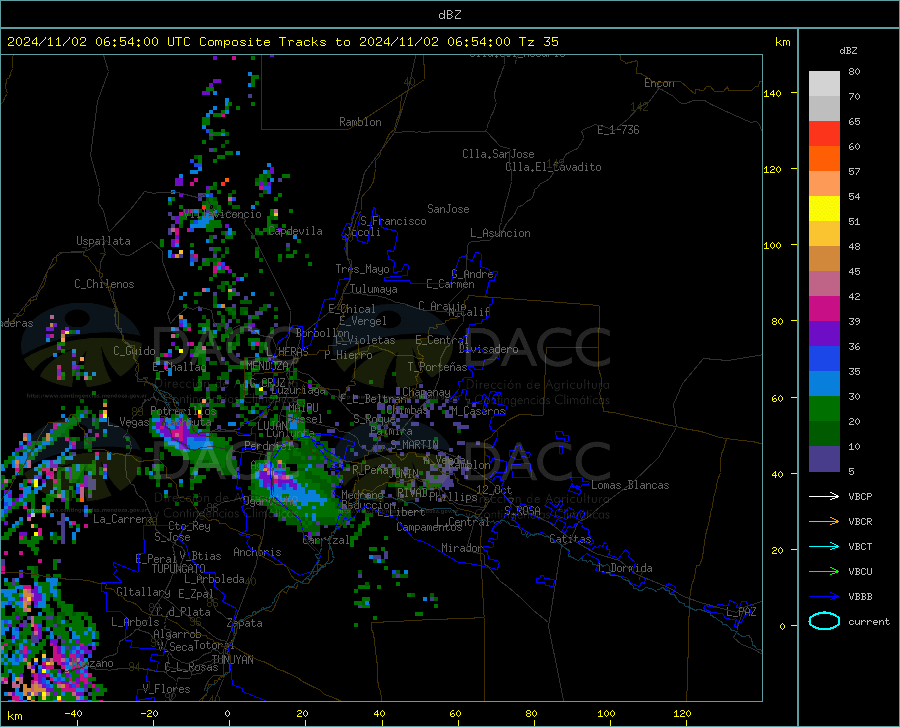This screenshot has width=900, height=727.
Task: Click the 'S_MARTIN' map label
Action: click(x=414, y=444)
